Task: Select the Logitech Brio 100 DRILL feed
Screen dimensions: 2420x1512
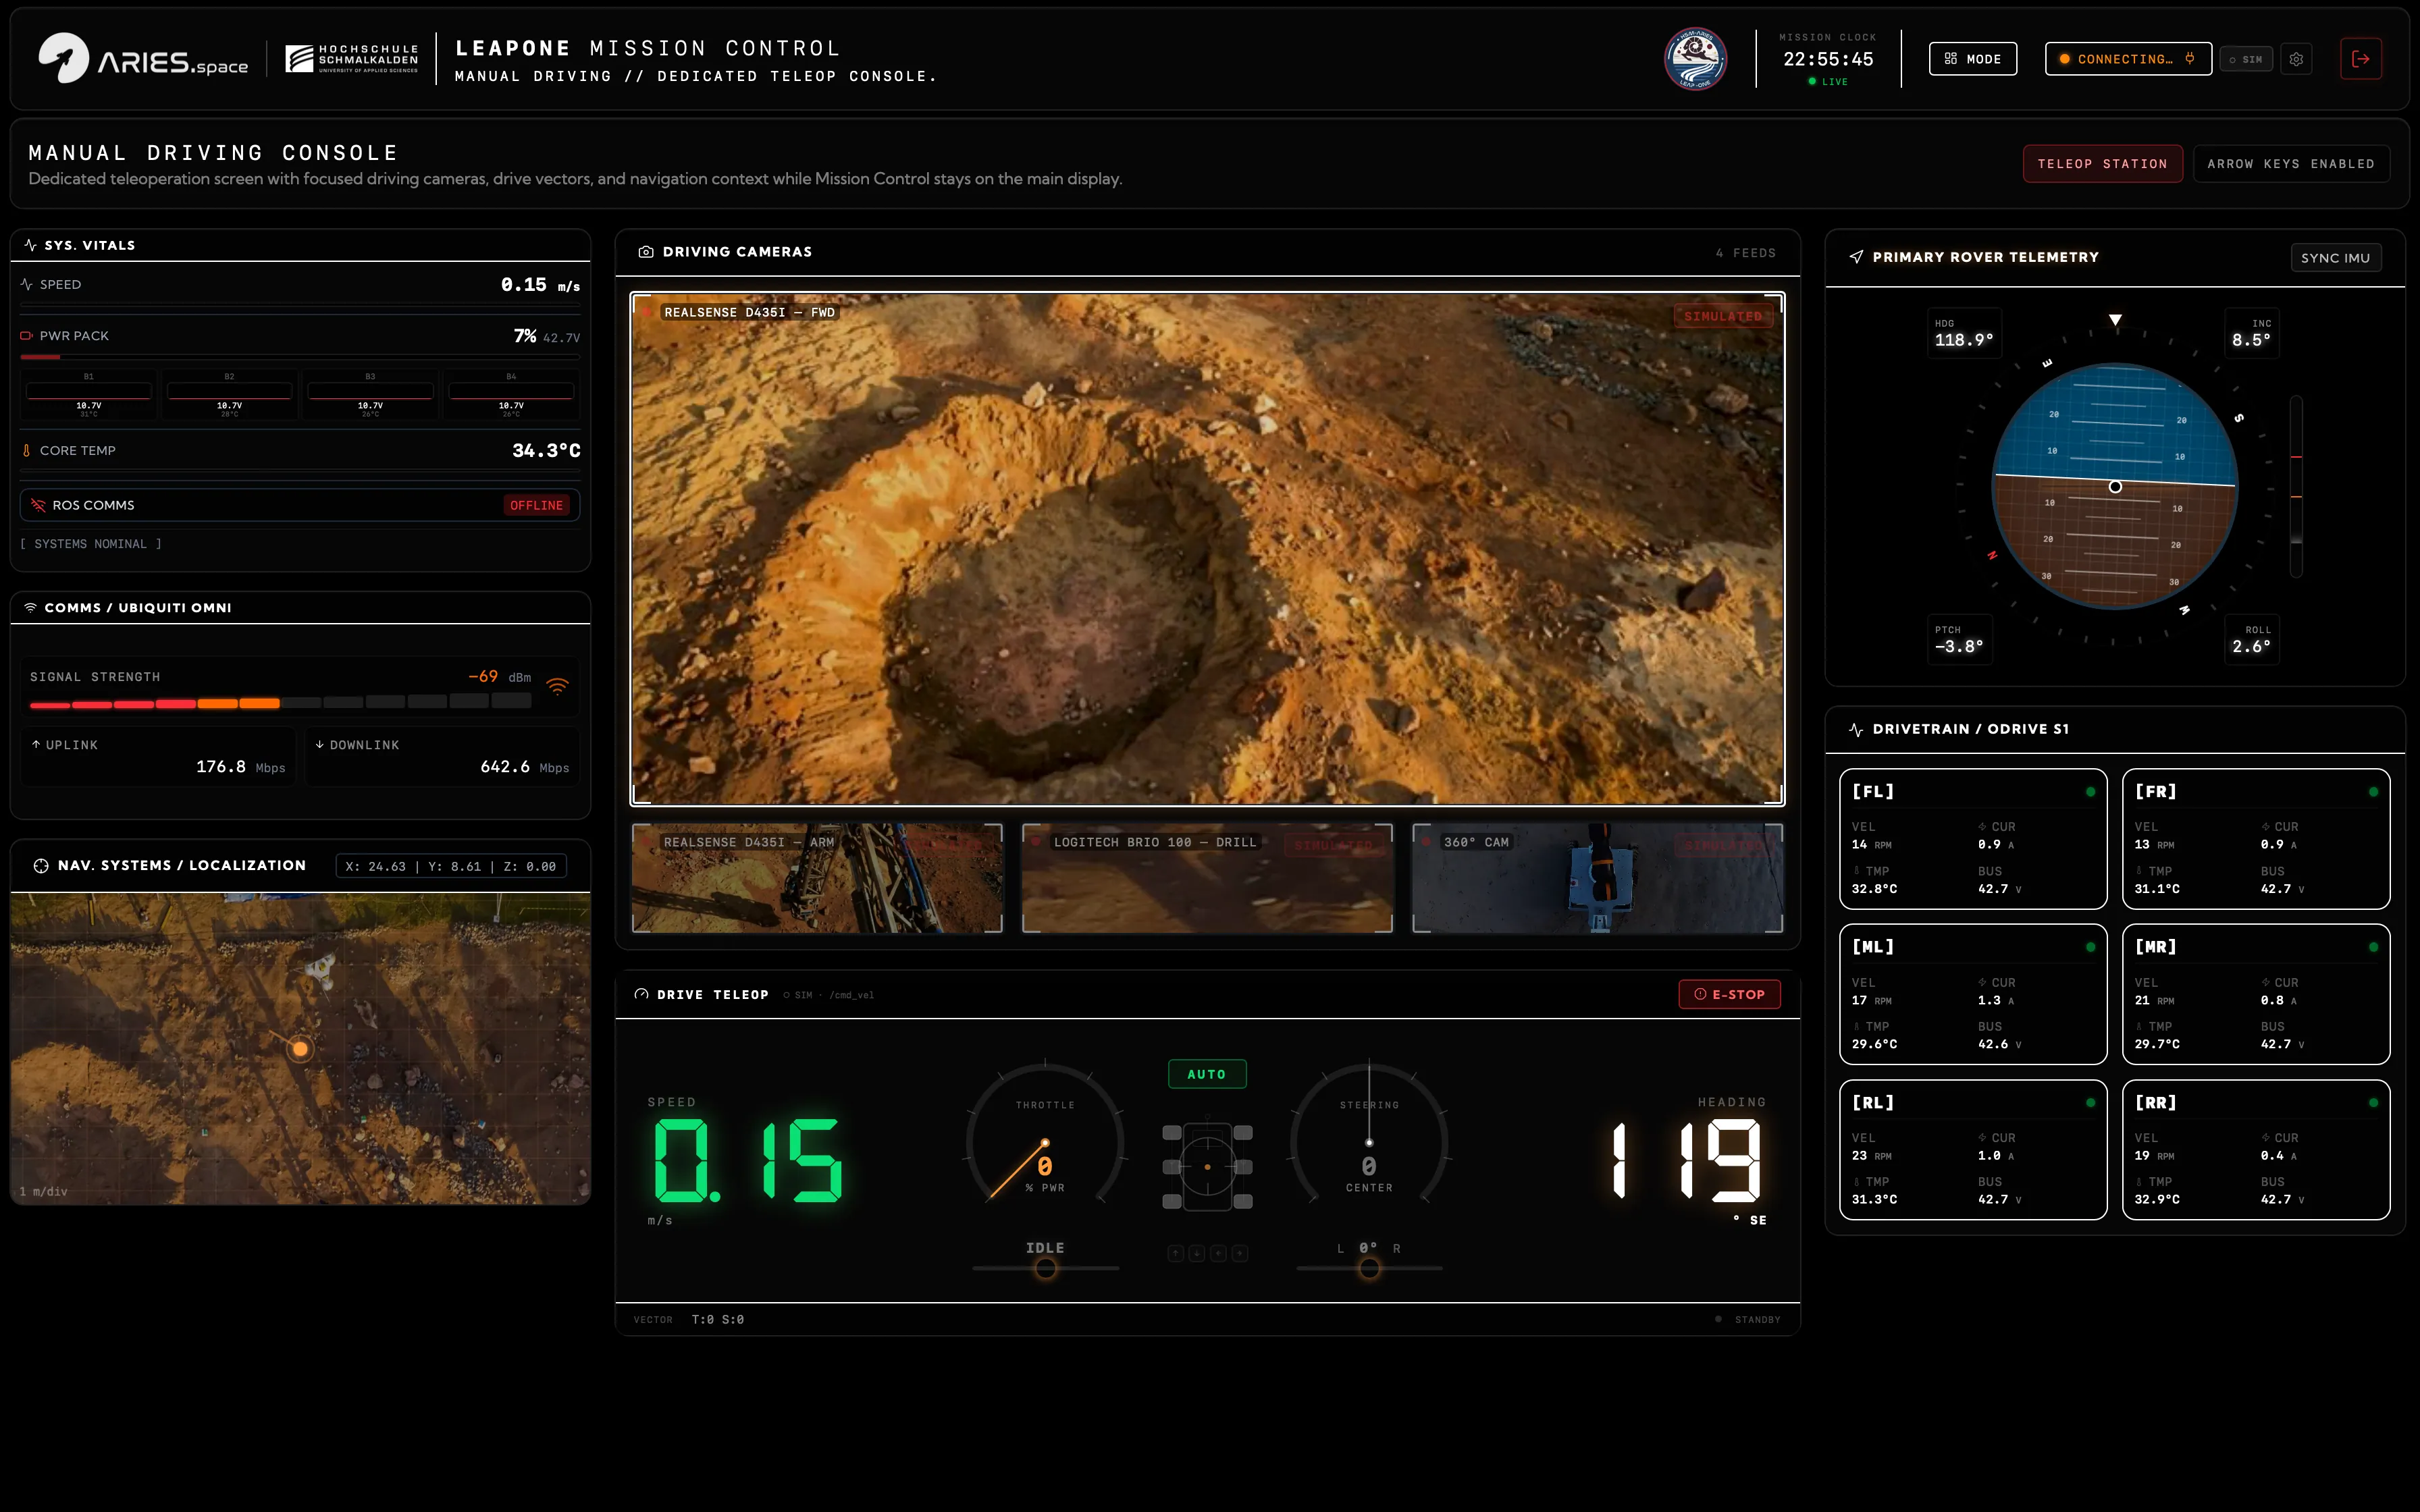Action: coord(1207,878)
